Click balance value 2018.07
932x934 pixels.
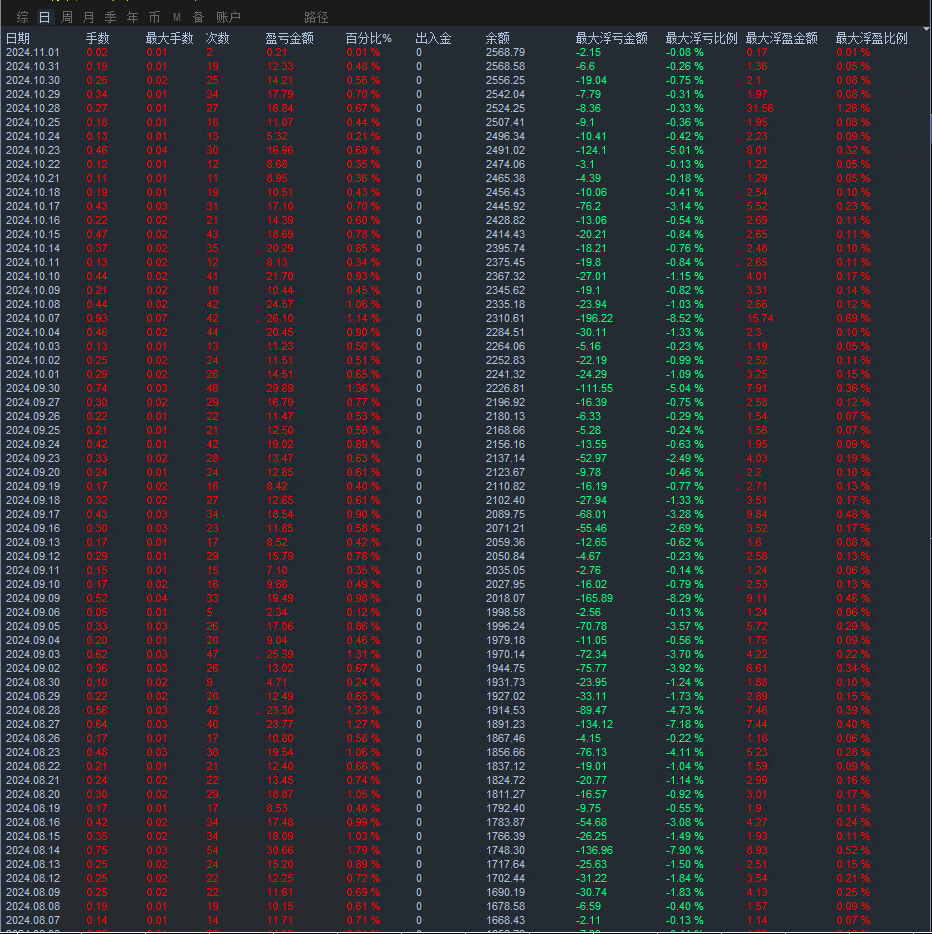tap(505, 599)
